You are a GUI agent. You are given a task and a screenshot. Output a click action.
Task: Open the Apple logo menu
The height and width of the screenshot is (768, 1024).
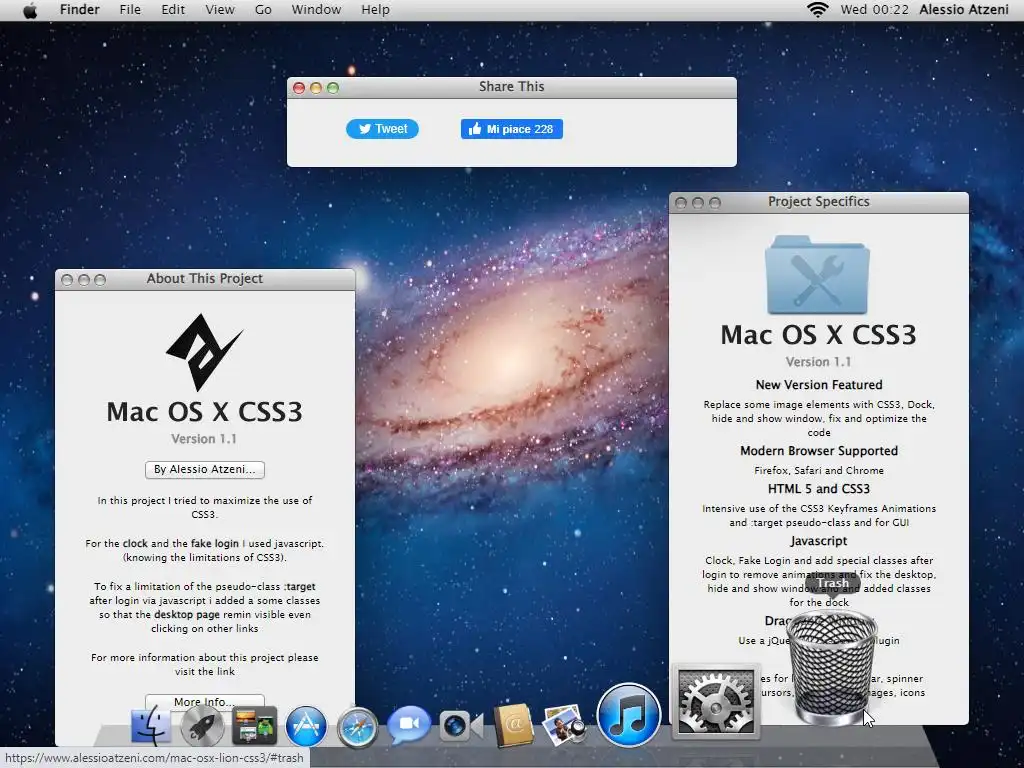(30, 10)
